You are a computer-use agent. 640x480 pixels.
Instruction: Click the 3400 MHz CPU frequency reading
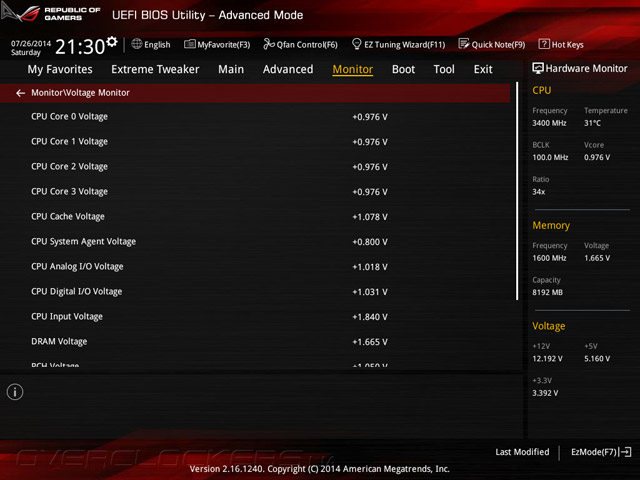click(549, 123)
